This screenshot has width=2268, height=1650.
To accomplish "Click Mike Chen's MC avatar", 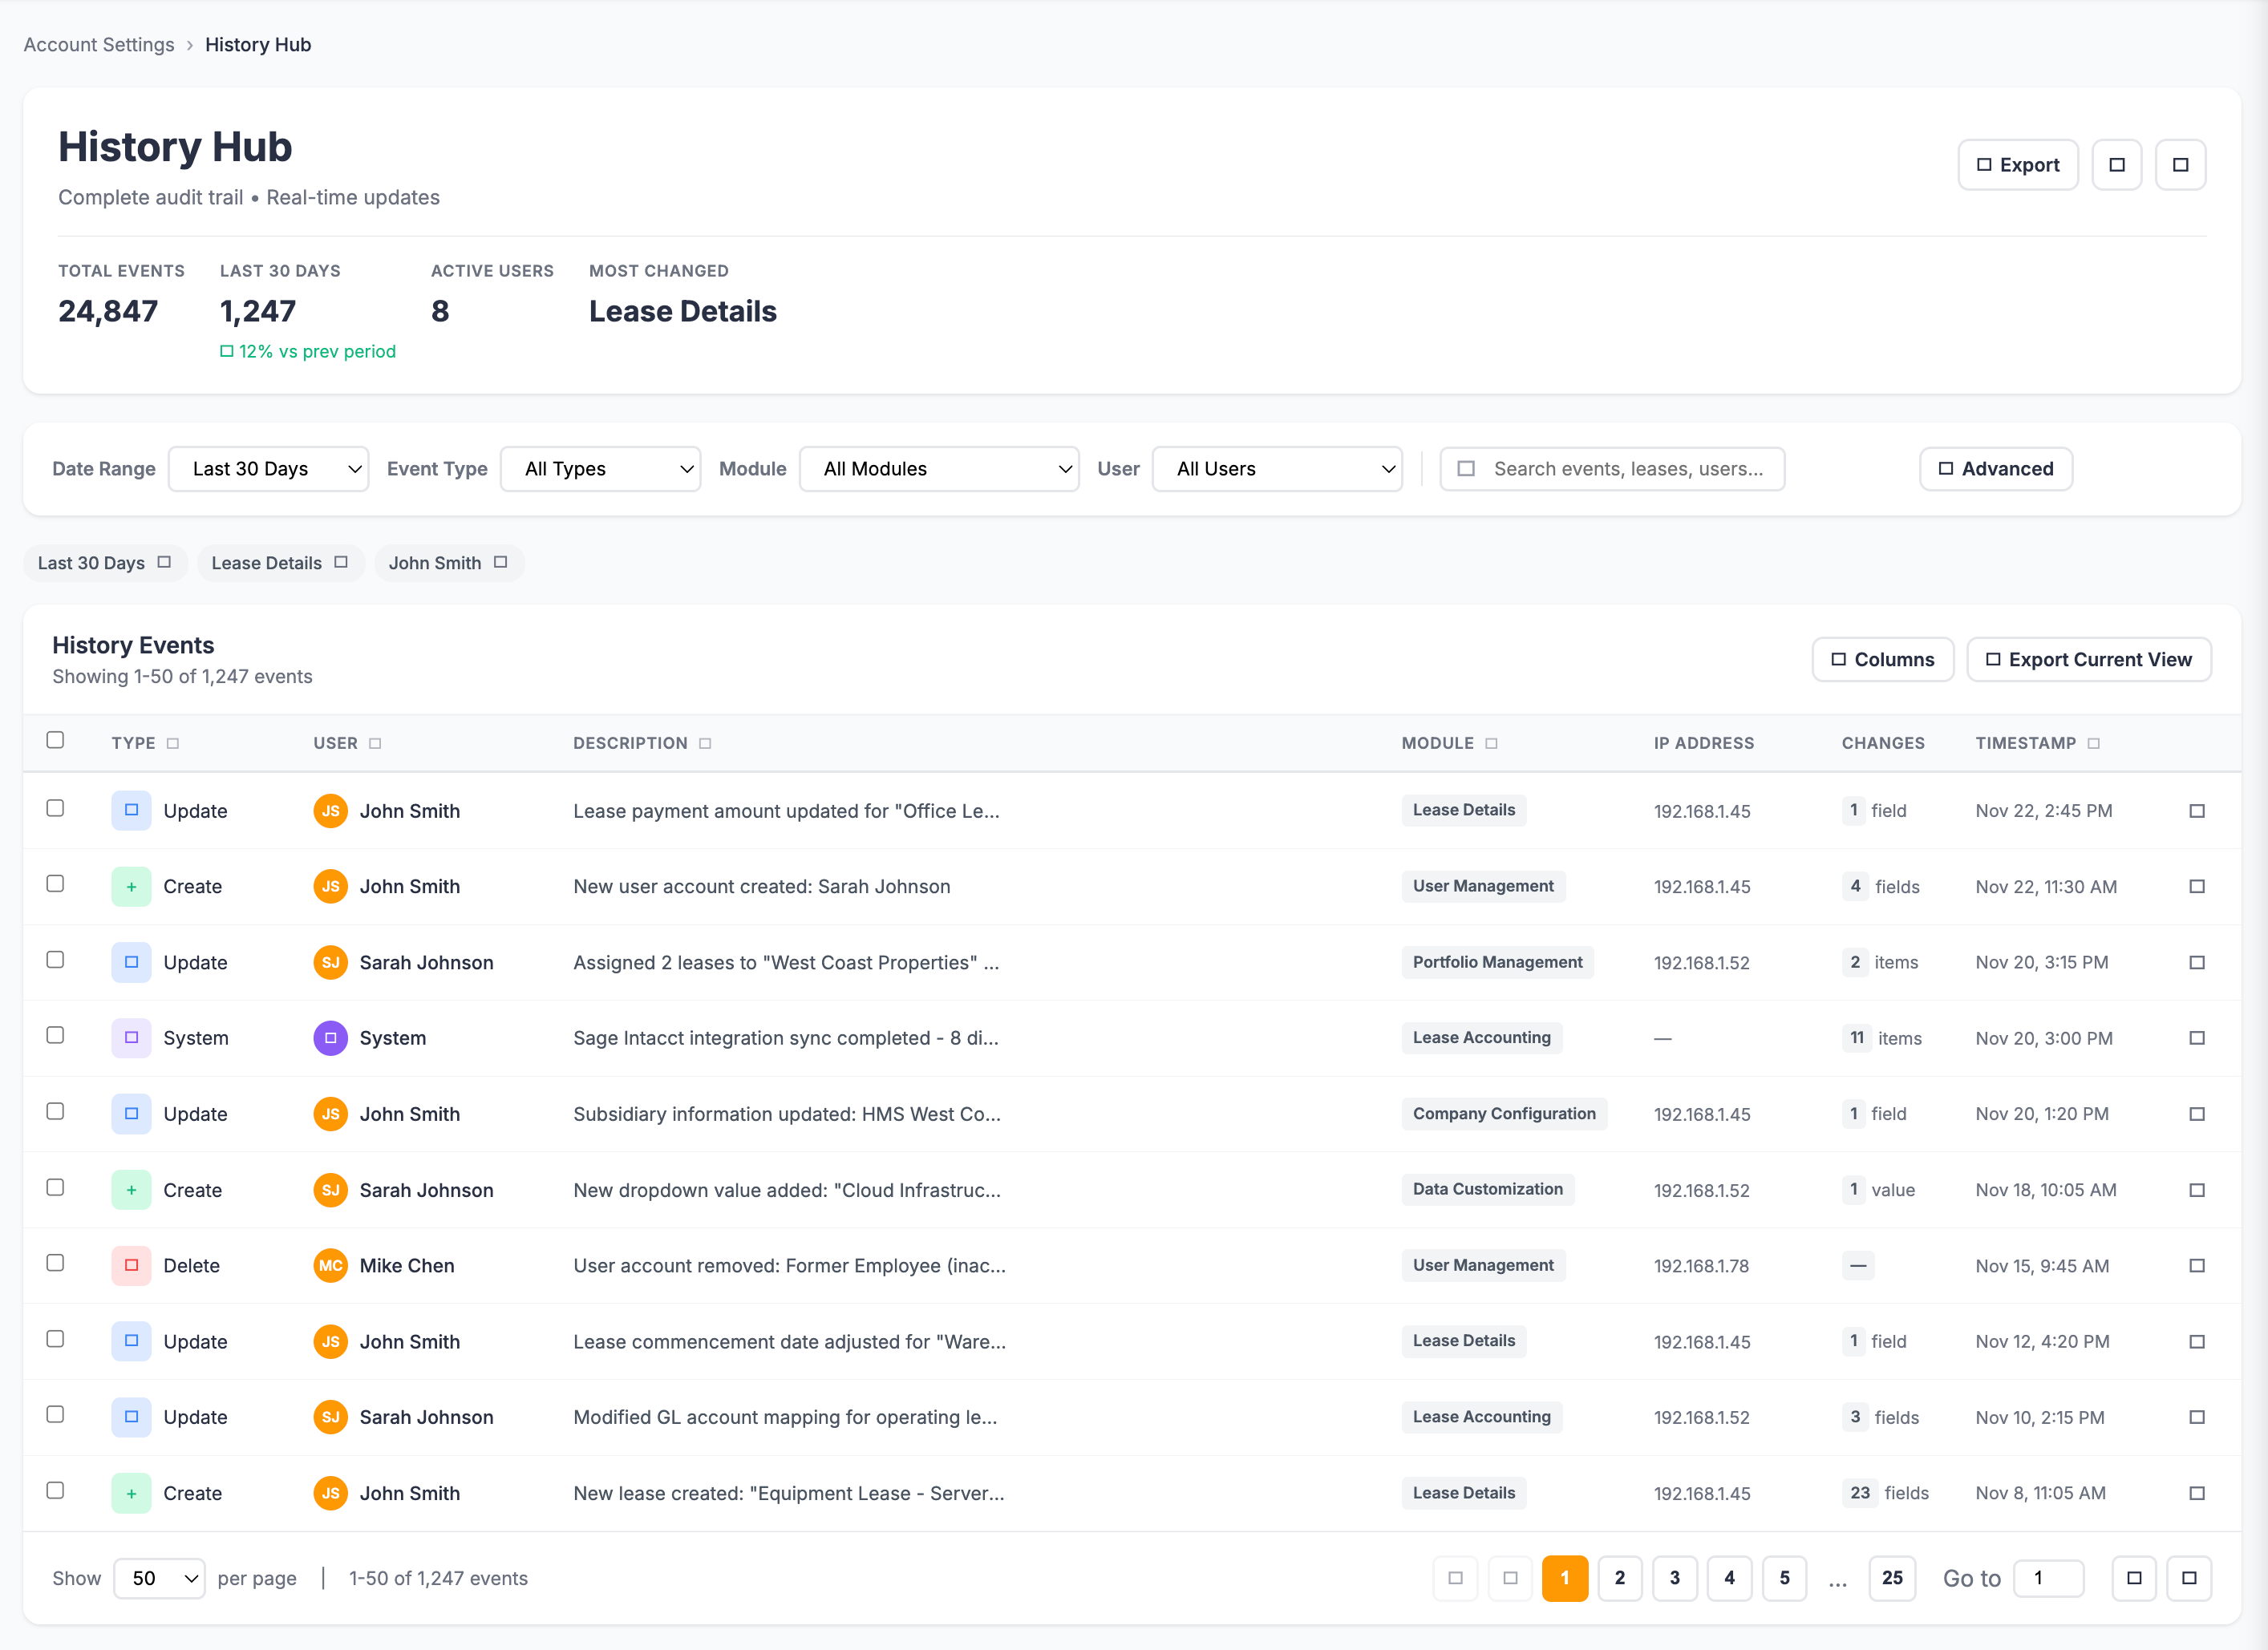I will click(330, 1265).
